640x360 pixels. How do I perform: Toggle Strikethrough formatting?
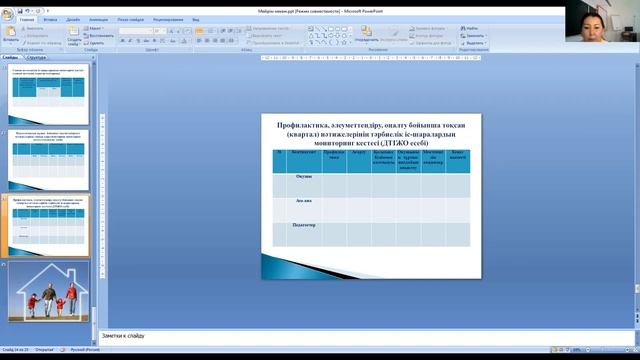[146, 41]
